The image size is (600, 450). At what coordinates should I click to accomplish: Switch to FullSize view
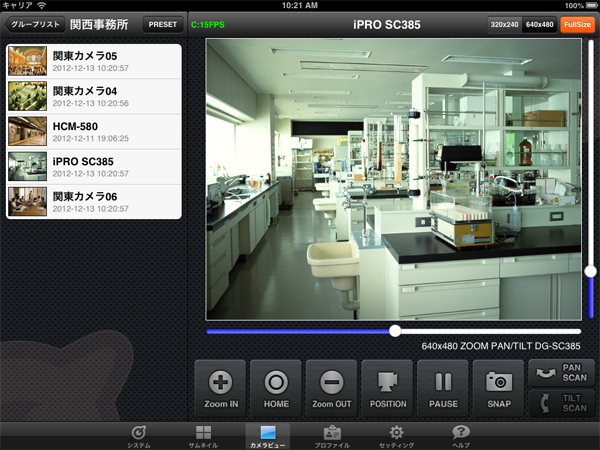click(577, 23)
